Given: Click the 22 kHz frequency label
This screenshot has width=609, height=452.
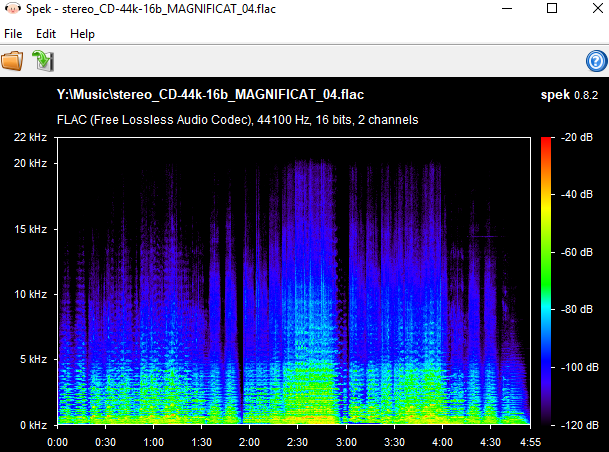Looking at the screenshot, I should point(30,137).
